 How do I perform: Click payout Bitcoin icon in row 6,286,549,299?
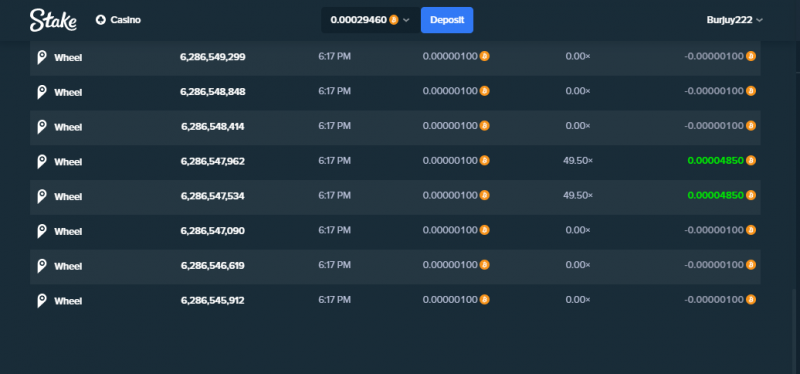[751, 56]
